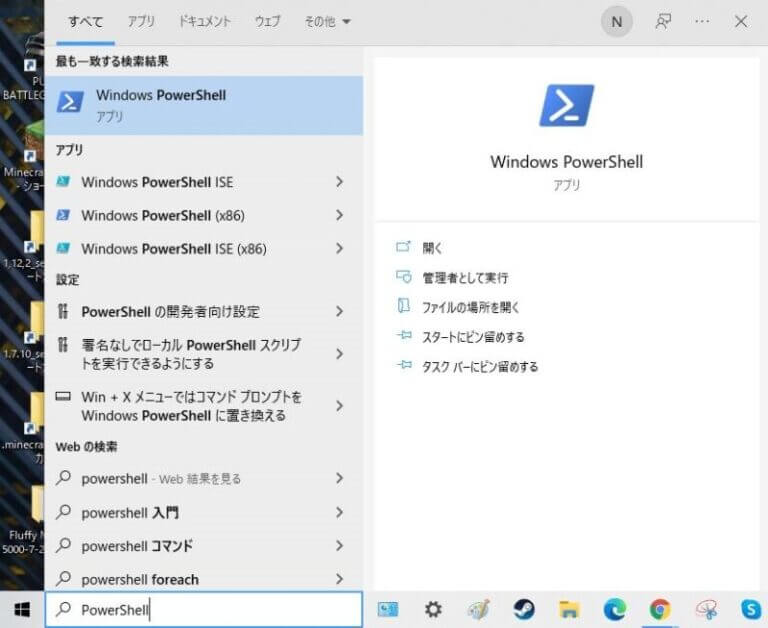This screenshot has height=628, width=768.
Task: Expand arrow for powershell foreach suggestion
Action: 339,579
